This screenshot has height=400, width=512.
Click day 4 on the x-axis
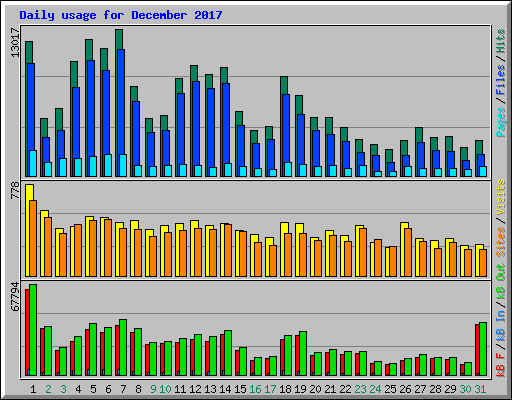tap(78, 389)
